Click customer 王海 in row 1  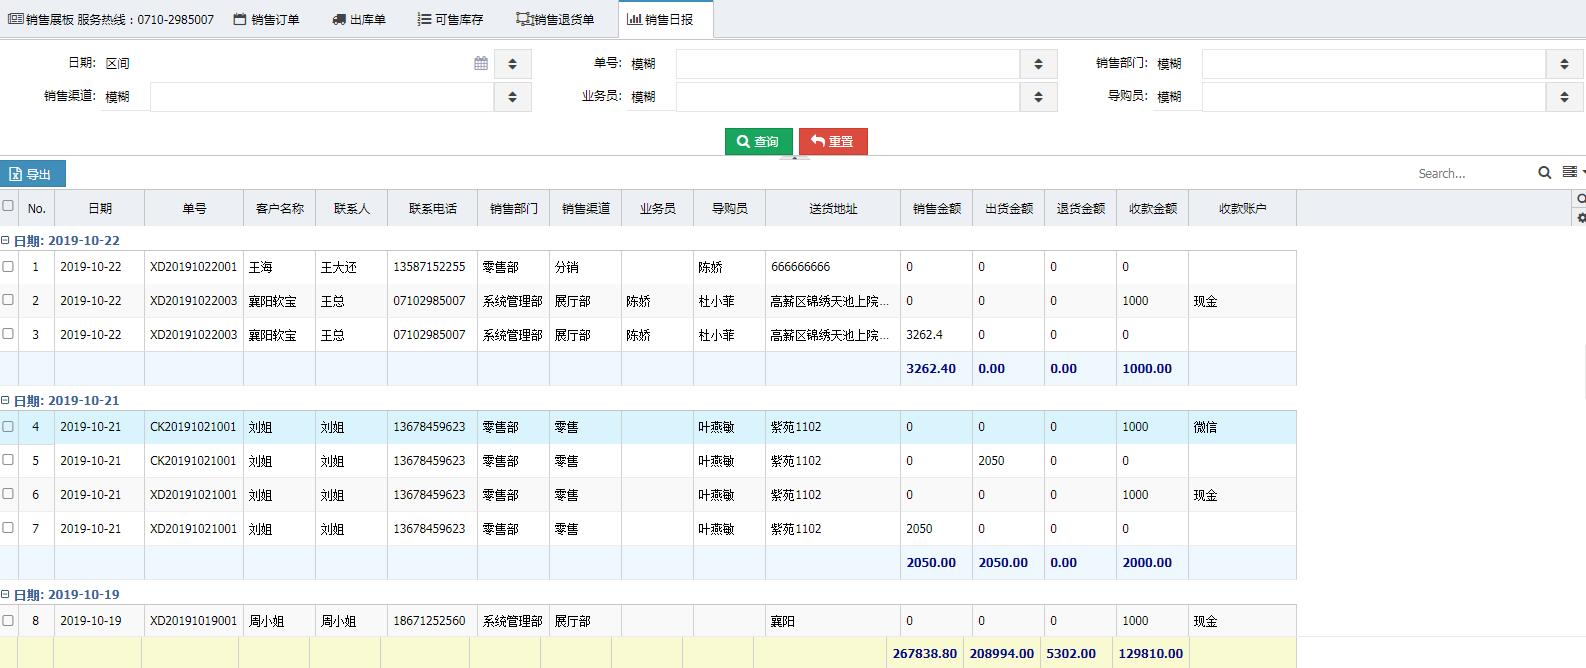tap(261, 267)
